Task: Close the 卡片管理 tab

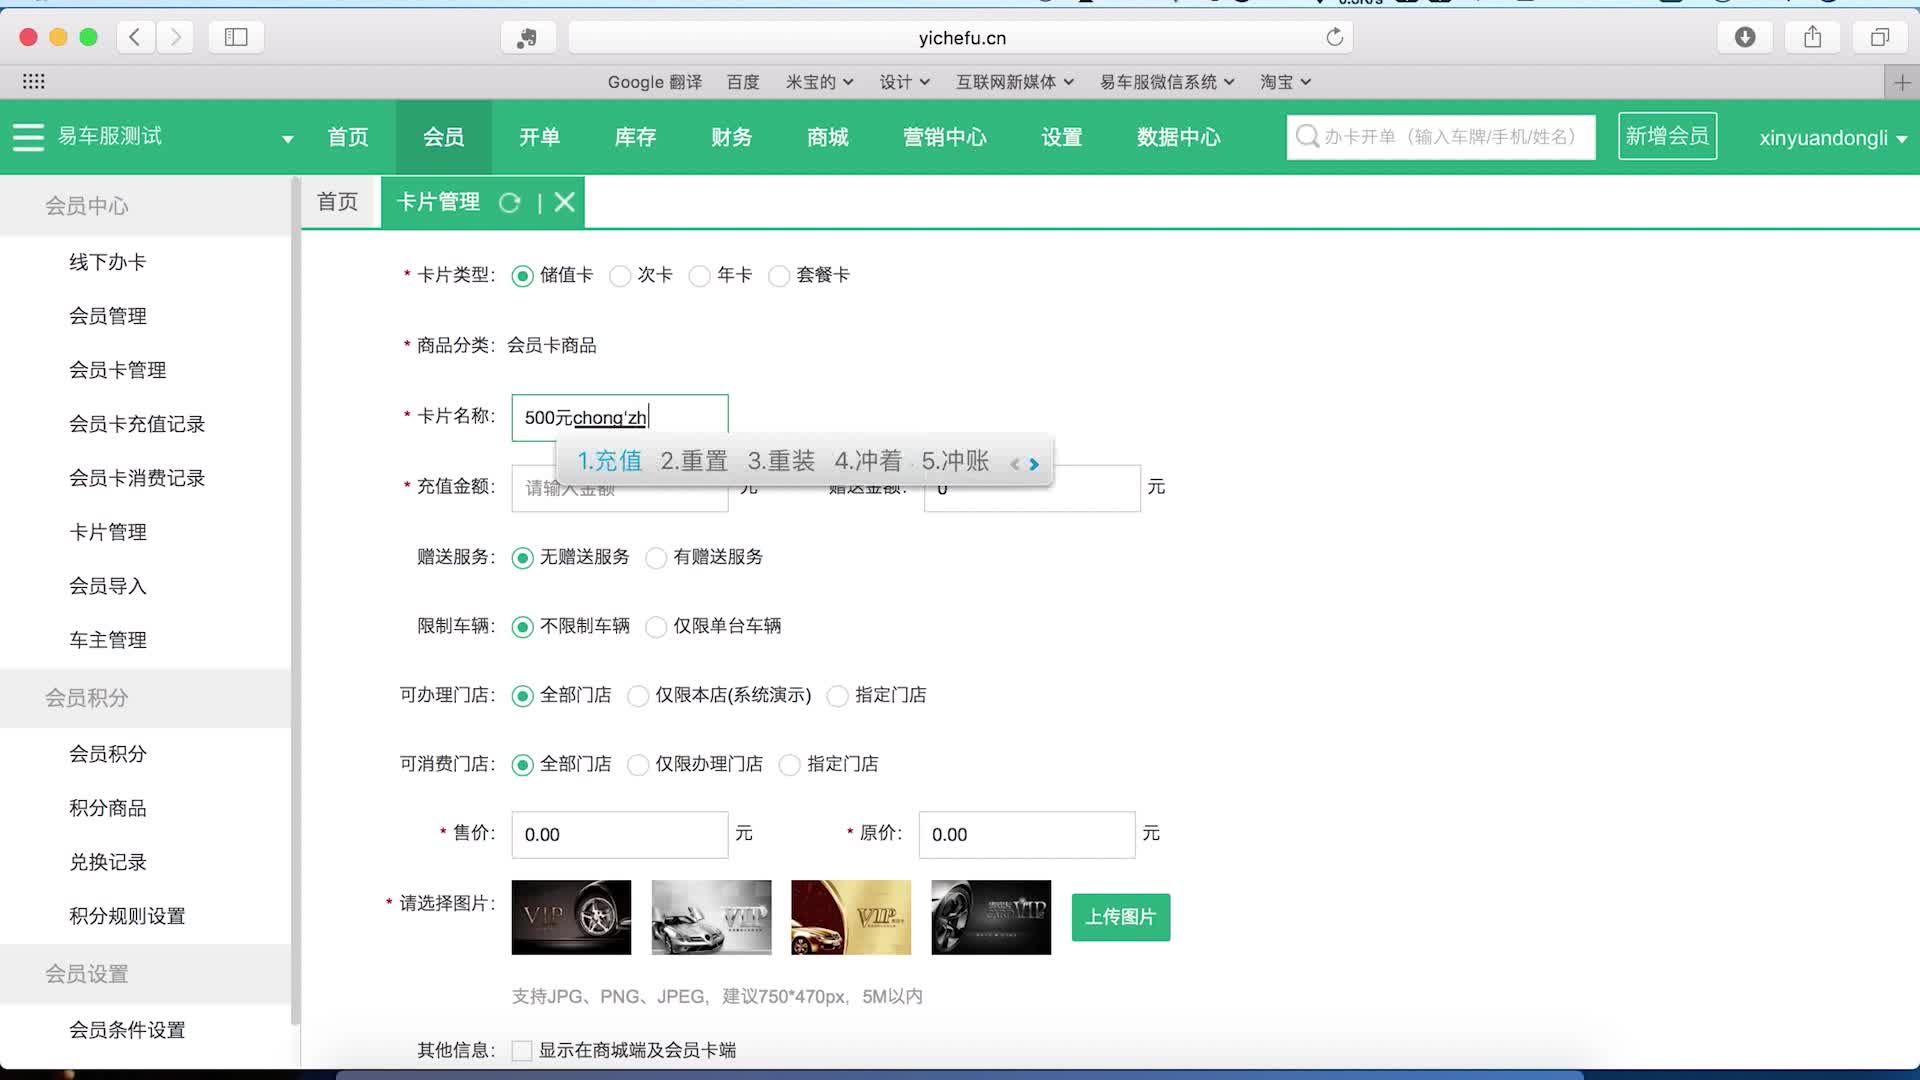Action: [x=565, y=203]
